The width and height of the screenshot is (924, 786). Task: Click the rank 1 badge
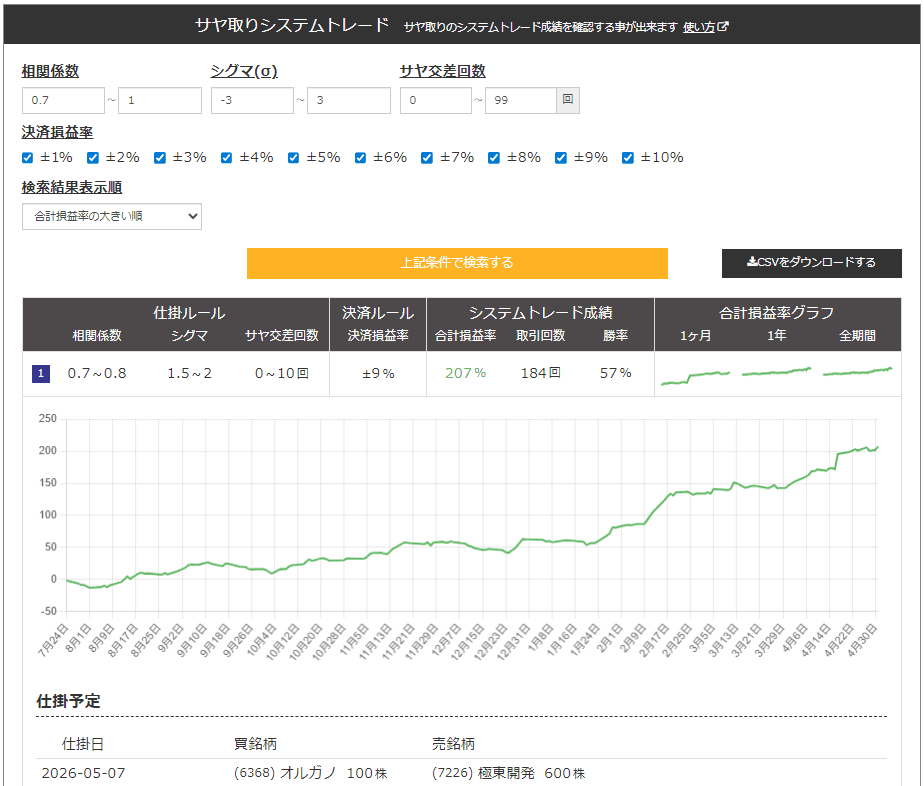tap(41, 373)
